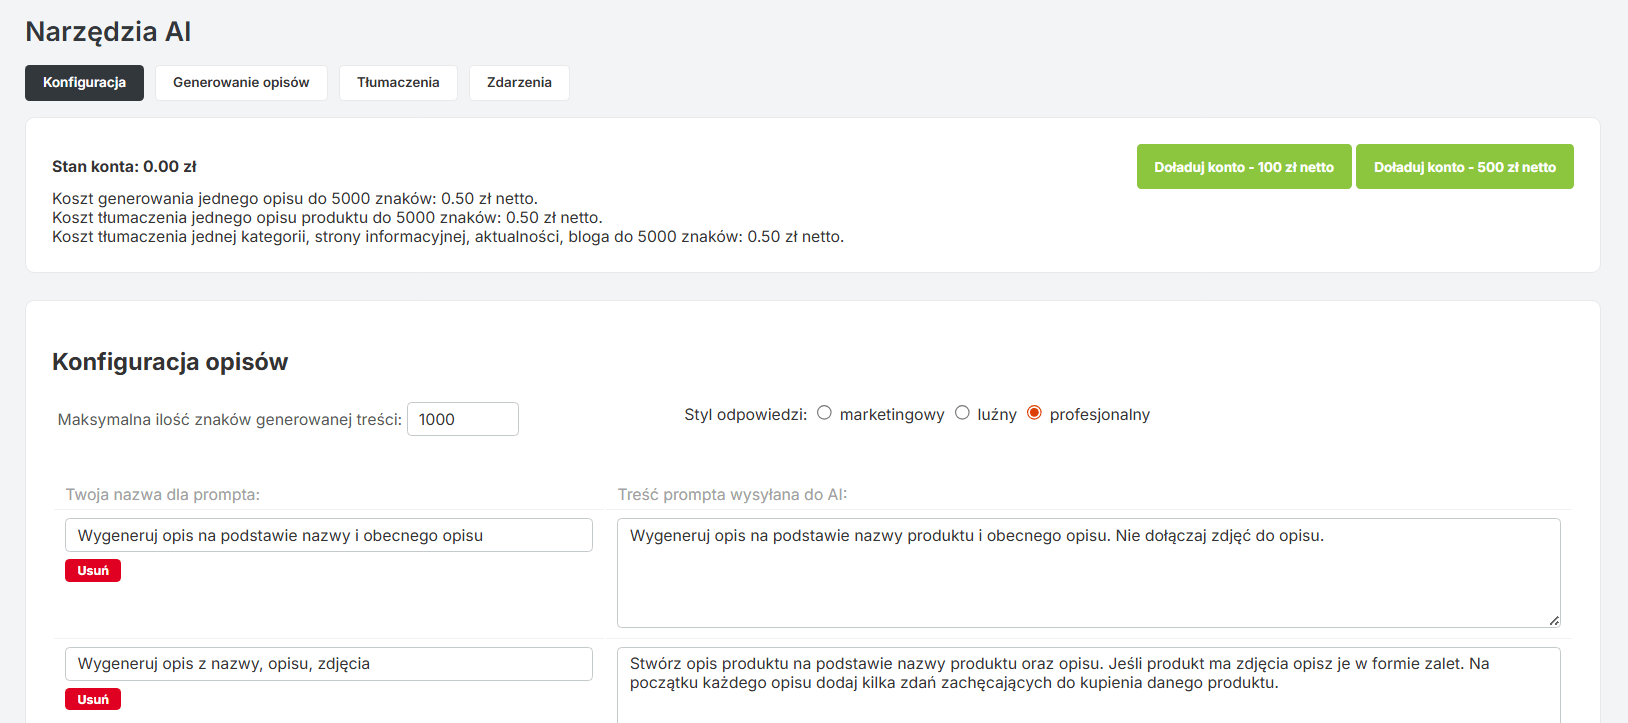Grab the first textarea's resize handle
The width and height of the screenshot is (1628, 723).
(1553, 621)
